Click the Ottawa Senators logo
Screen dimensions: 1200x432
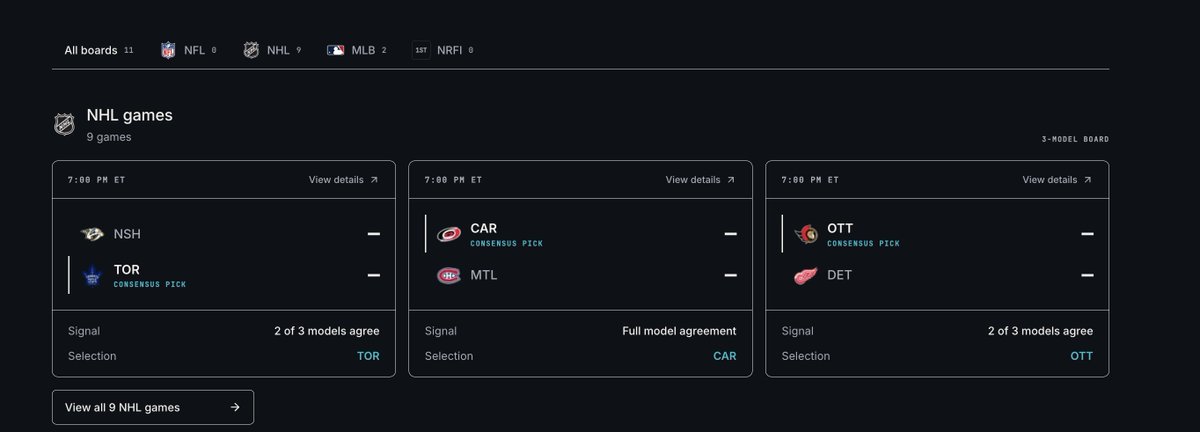(x=806, y=234)
